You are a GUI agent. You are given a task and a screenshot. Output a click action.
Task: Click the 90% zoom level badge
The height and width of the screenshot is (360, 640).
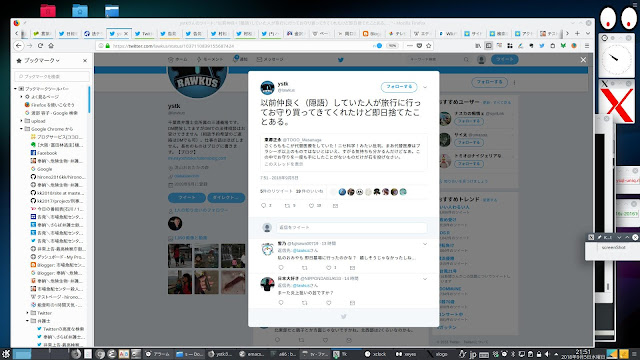pos(392,46)
